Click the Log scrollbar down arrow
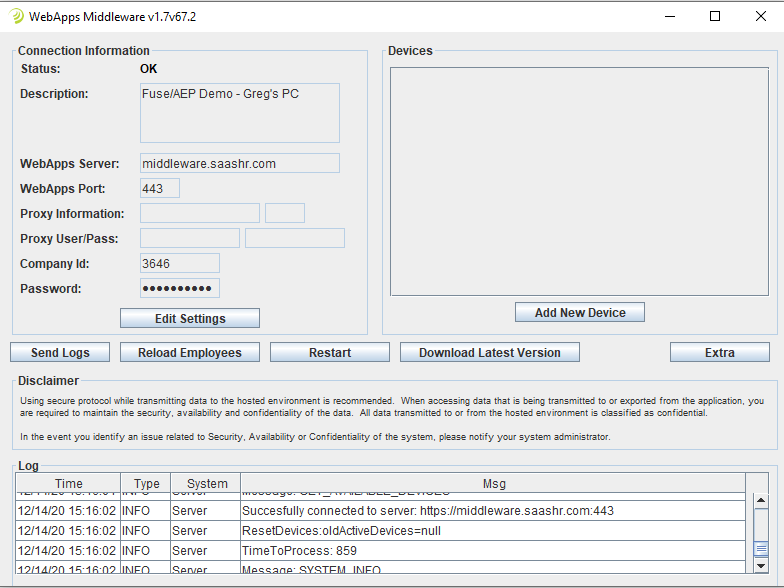784x588 pixels. click(761, 567)
